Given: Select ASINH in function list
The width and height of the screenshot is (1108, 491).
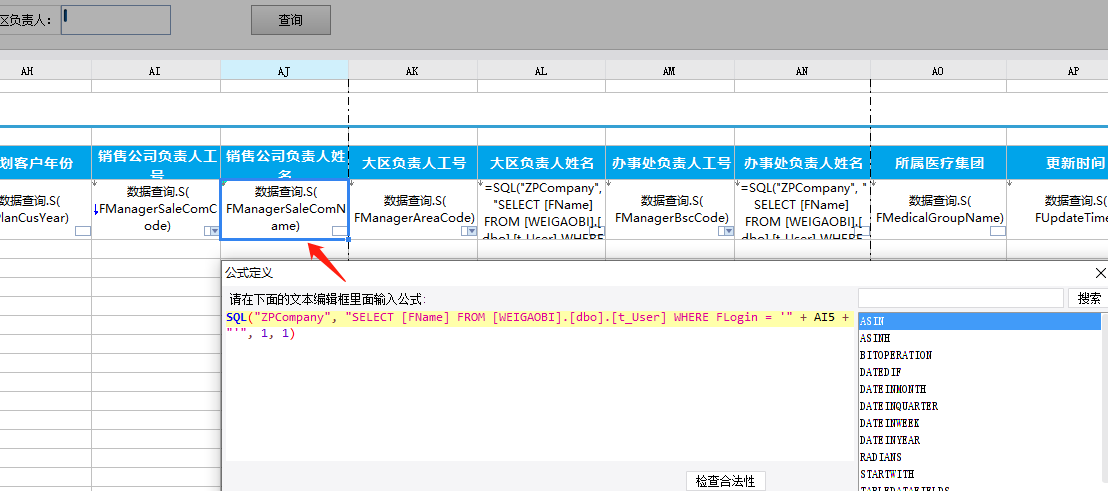Looking at the screenshot, I should click(980, 338).
